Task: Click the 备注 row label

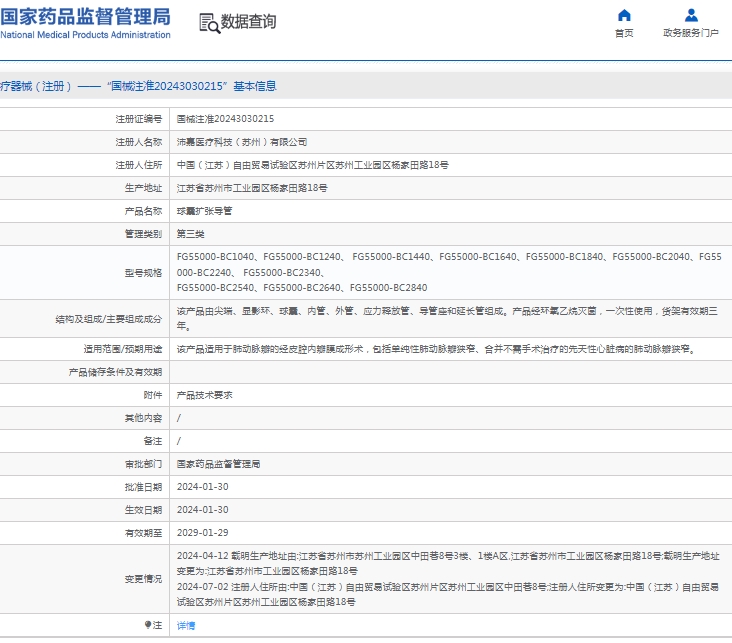Action: tap(153, 441)
